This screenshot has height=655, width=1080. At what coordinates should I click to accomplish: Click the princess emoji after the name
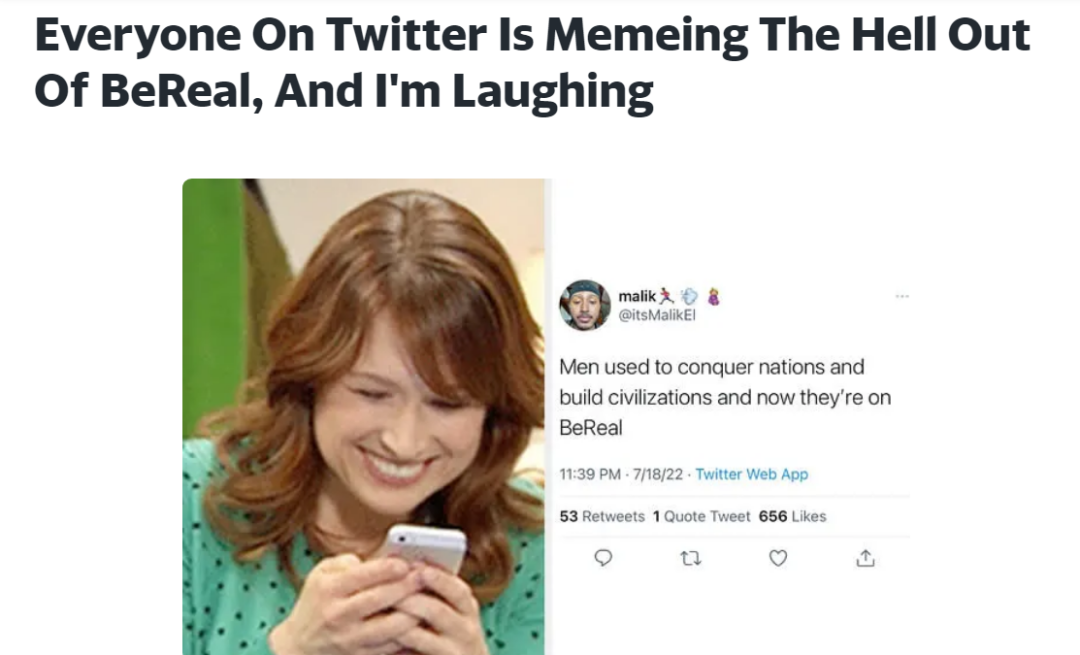(x=712, y=296)
